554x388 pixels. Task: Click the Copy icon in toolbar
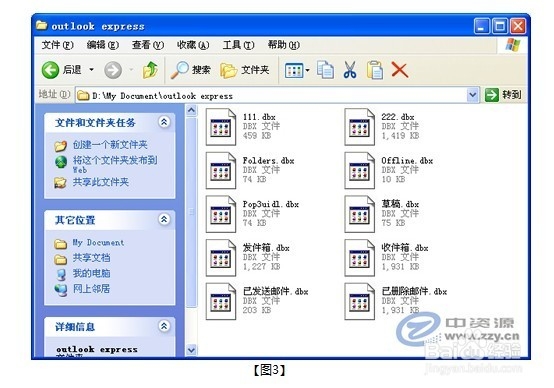pos(325,70)
